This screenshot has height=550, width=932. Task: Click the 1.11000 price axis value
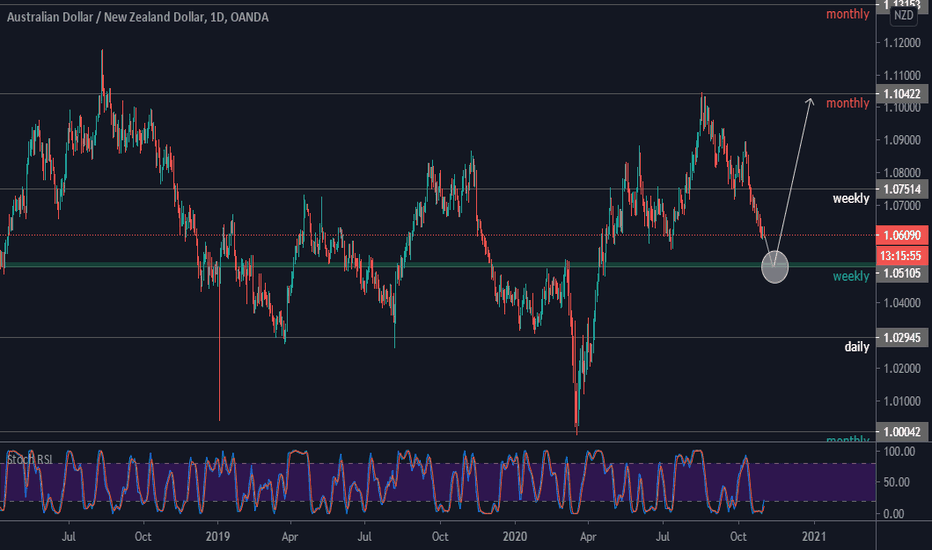point(902,76)
